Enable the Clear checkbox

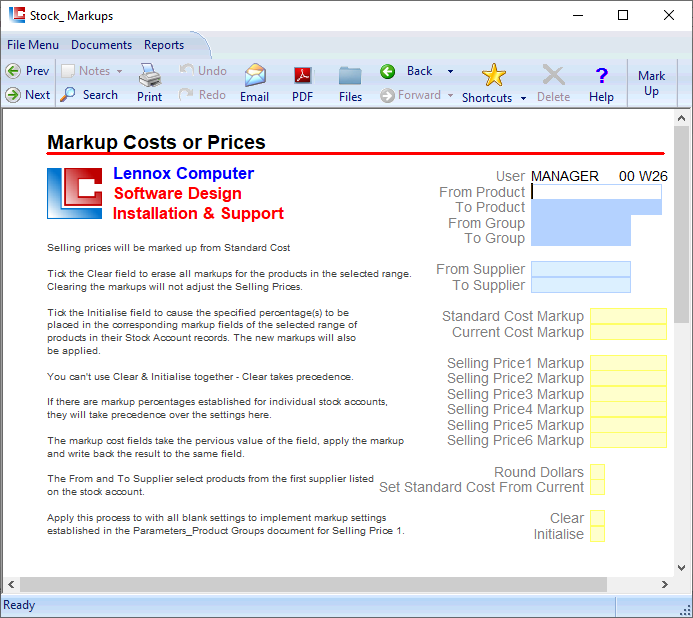point(597,518)
